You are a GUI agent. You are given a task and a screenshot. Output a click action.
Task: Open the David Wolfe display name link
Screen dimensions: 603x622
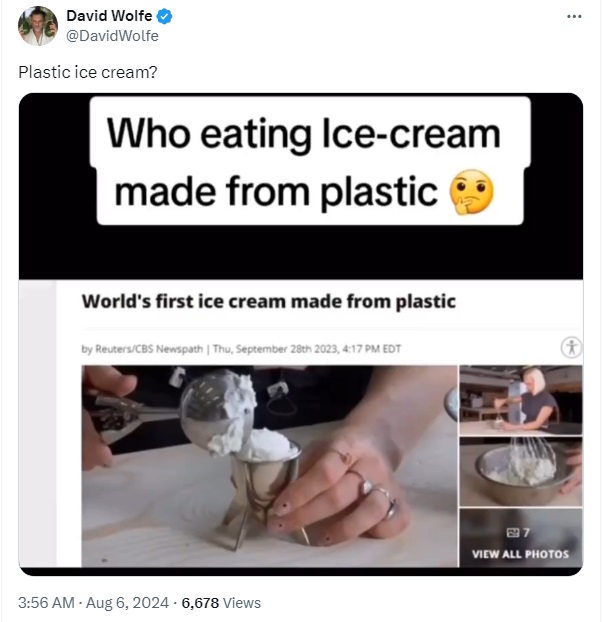coord(109,17)
